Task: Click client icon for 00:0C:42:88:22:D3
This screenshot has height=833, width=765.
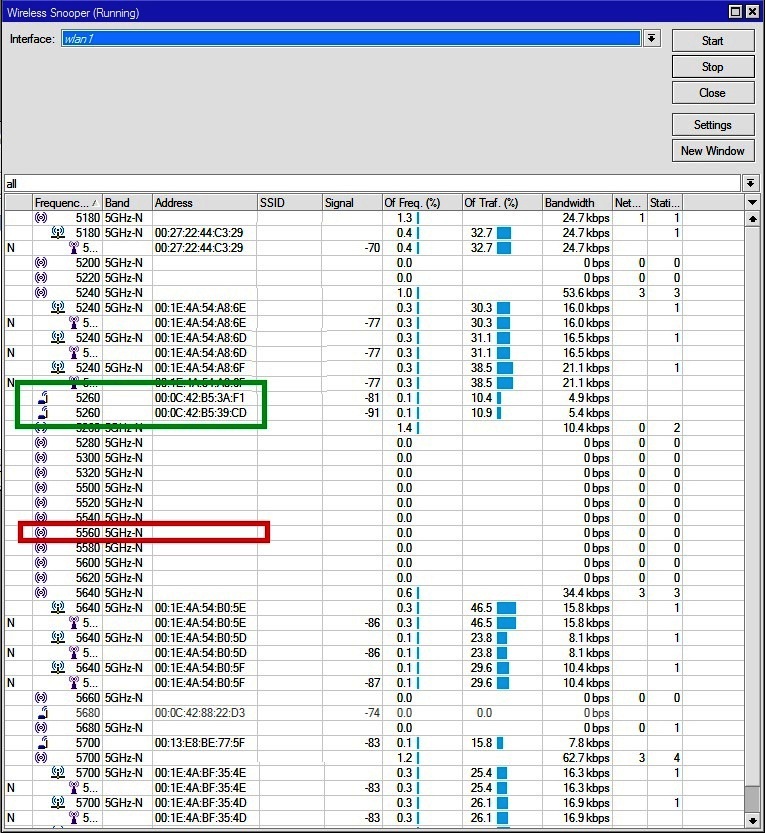Action: click(44, 712)
